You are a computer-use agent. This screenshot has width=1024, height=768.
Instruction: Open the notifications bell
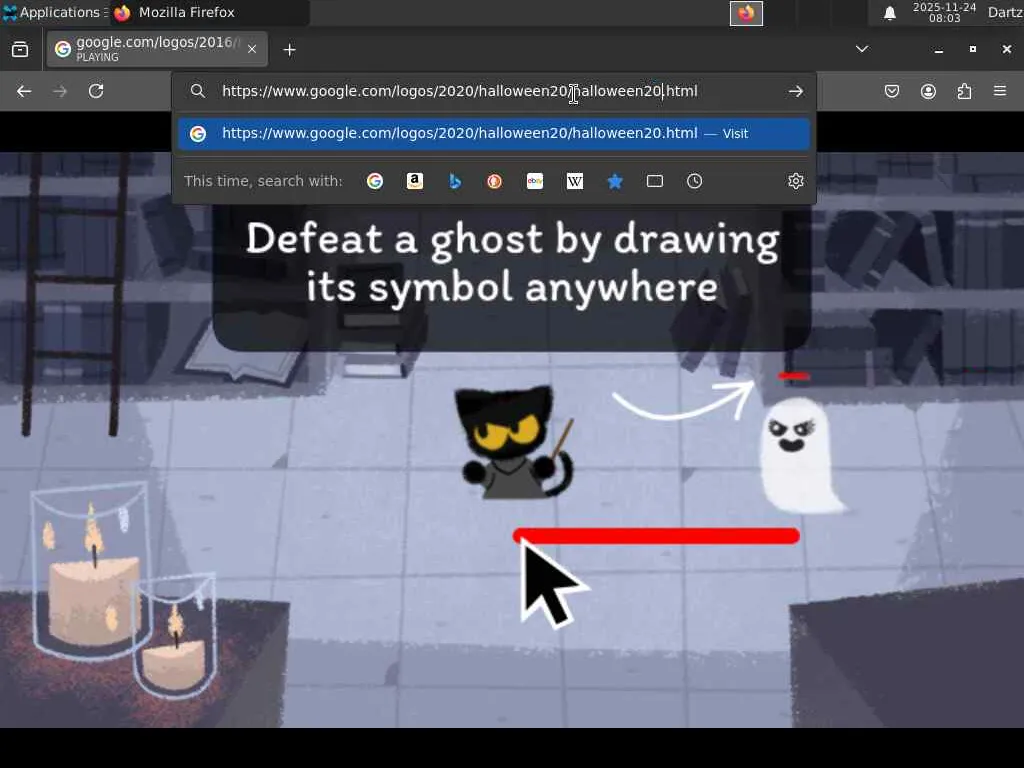(x=889, y=13)
